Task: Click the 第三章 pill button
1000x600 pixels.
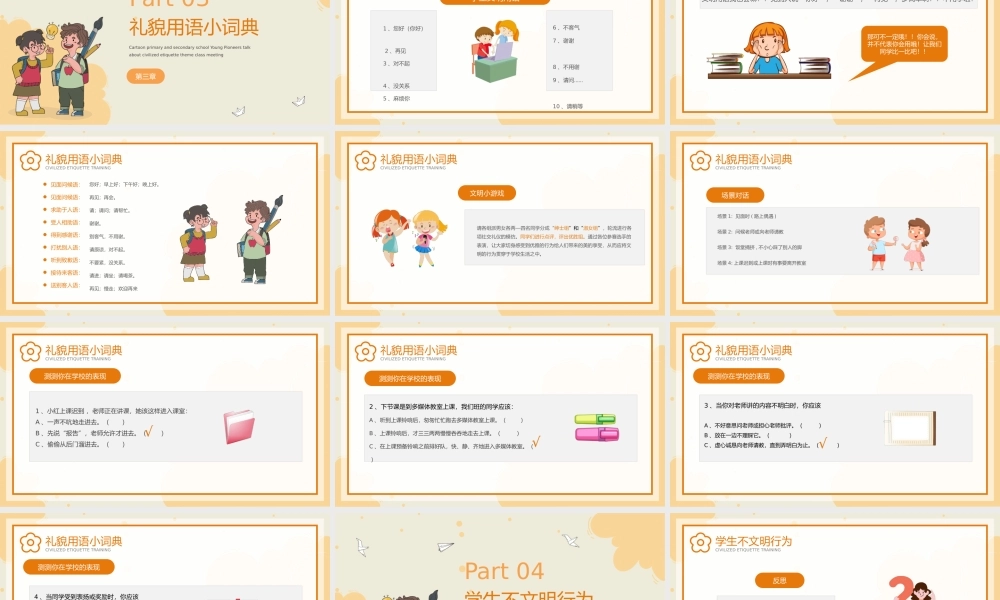Action: pyautogui.click(x=145, y=76)
